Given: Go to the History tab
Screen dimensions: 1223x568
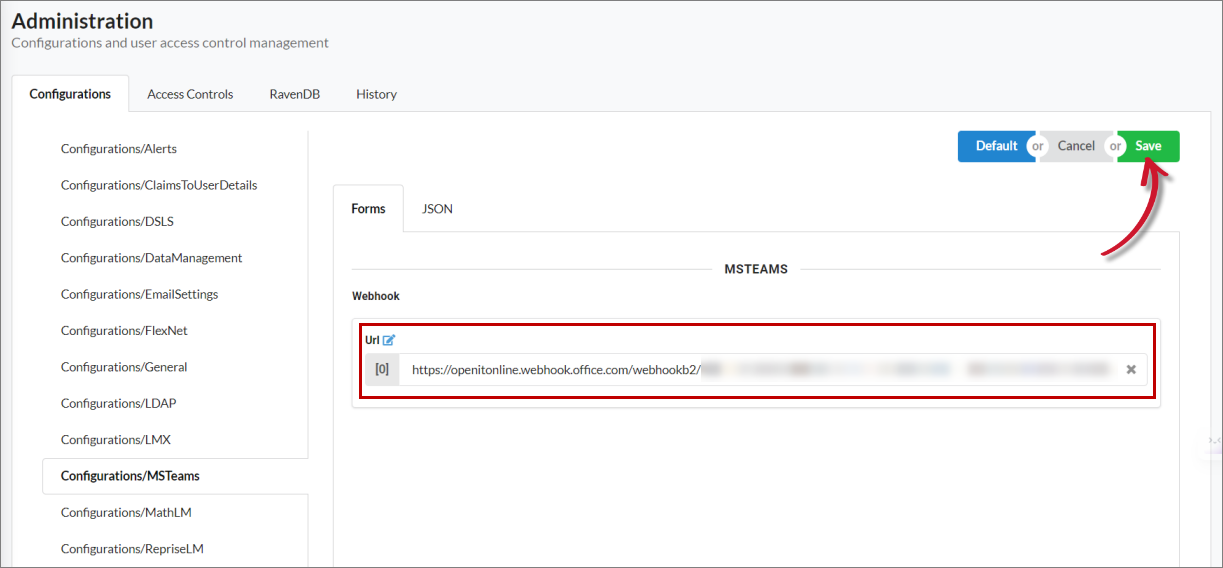Looking at the screenshot, I should click(x=376, y=94).
